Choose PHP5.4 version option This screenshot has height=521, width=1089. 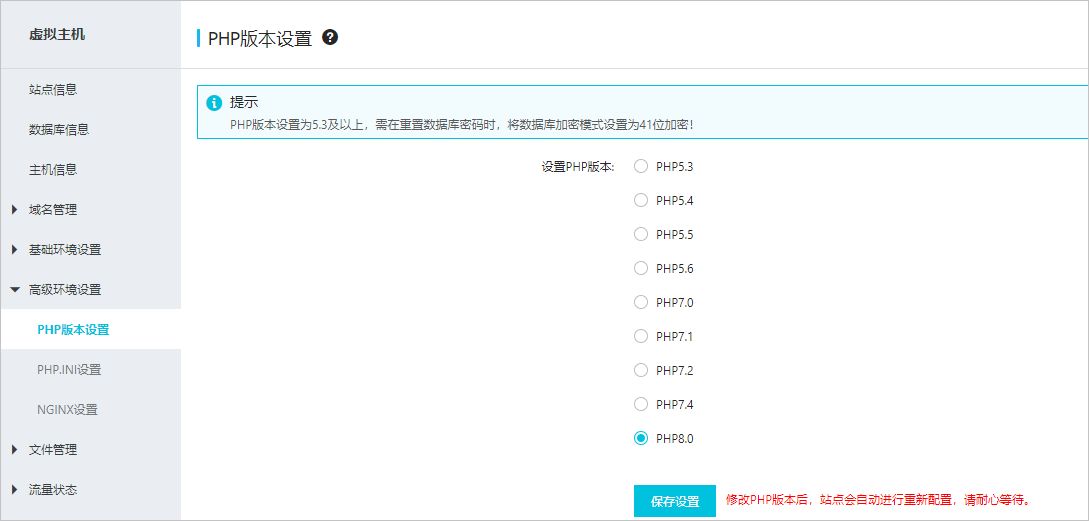pyautogui.click(x=641, y=201)
